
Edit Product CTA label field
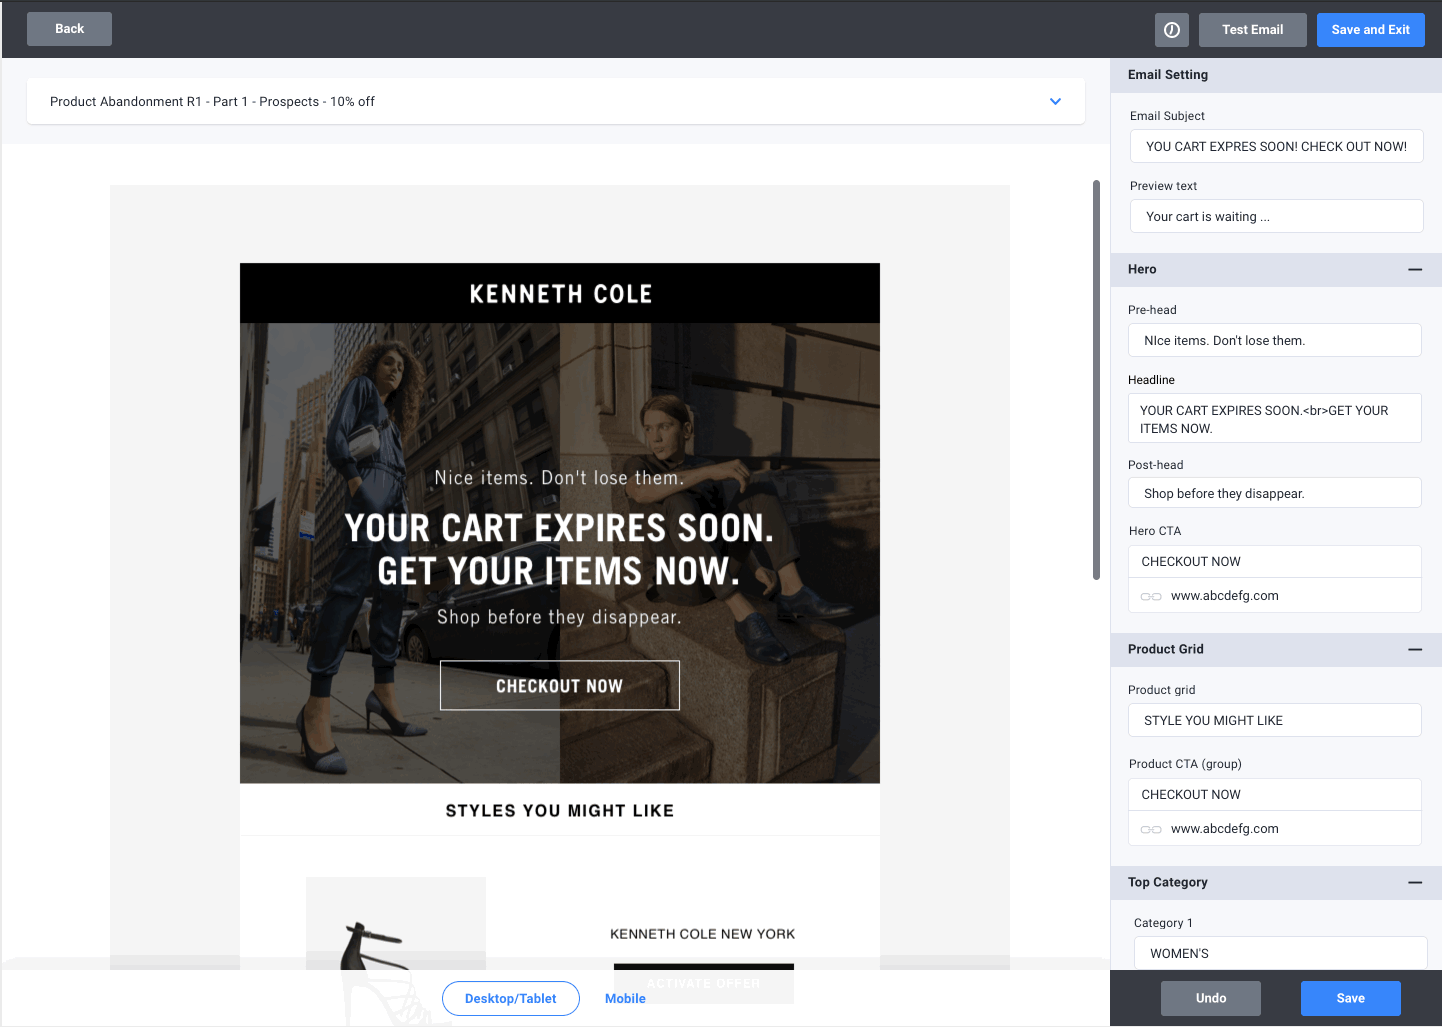1274,795
